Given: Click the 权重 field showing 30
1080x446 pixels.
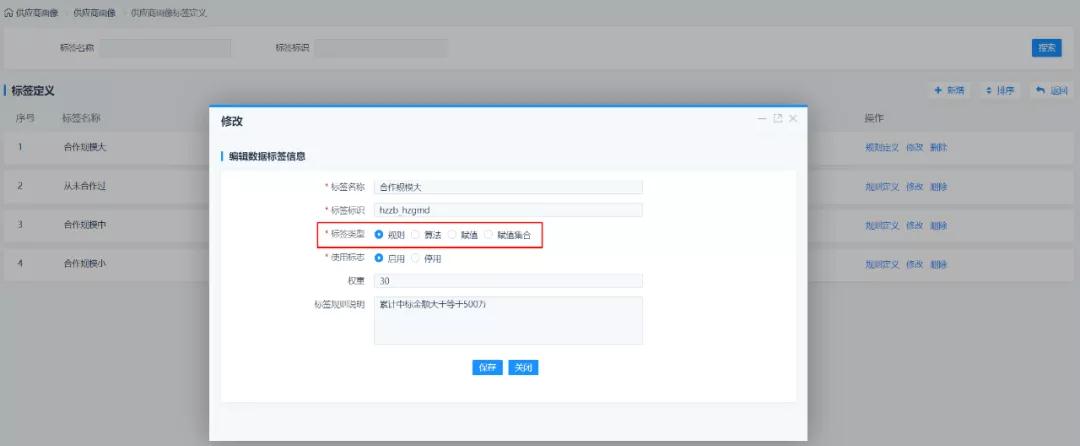Looking at the screenshot, I should click(508, 281).
